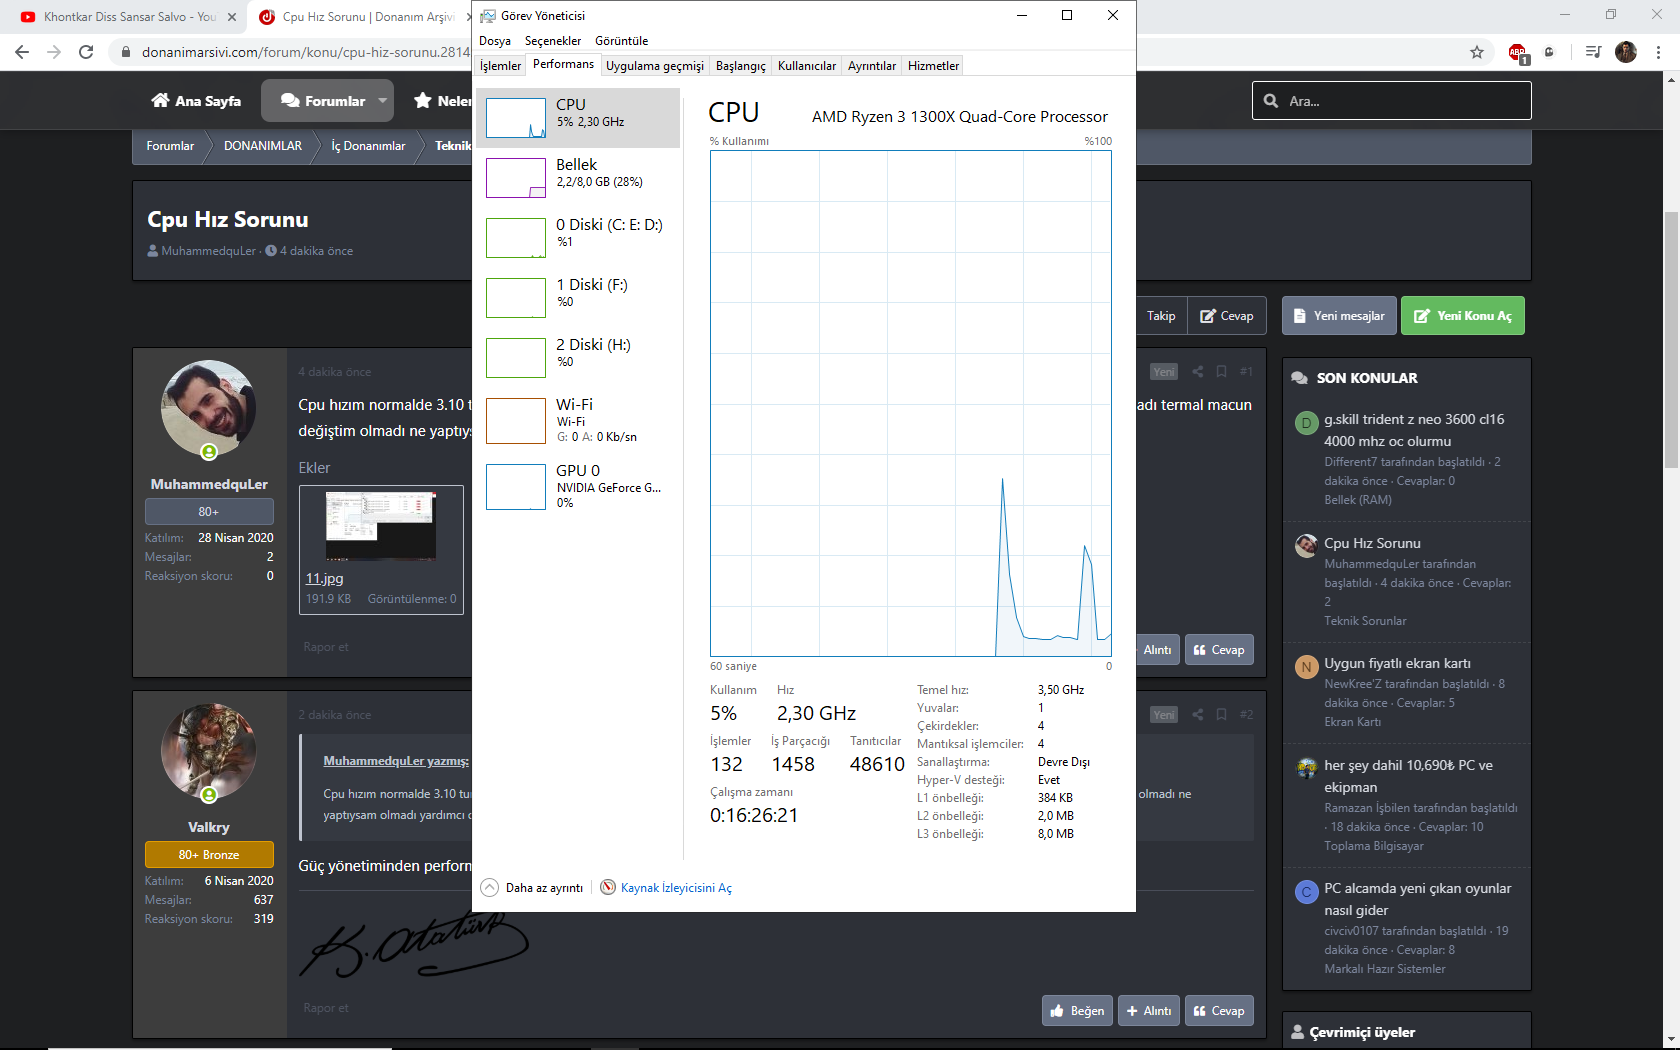The width and height of the screenshot is (1680, 1050).
Task: Open the Chrome three-dot menu
Action: point(1659,52)
